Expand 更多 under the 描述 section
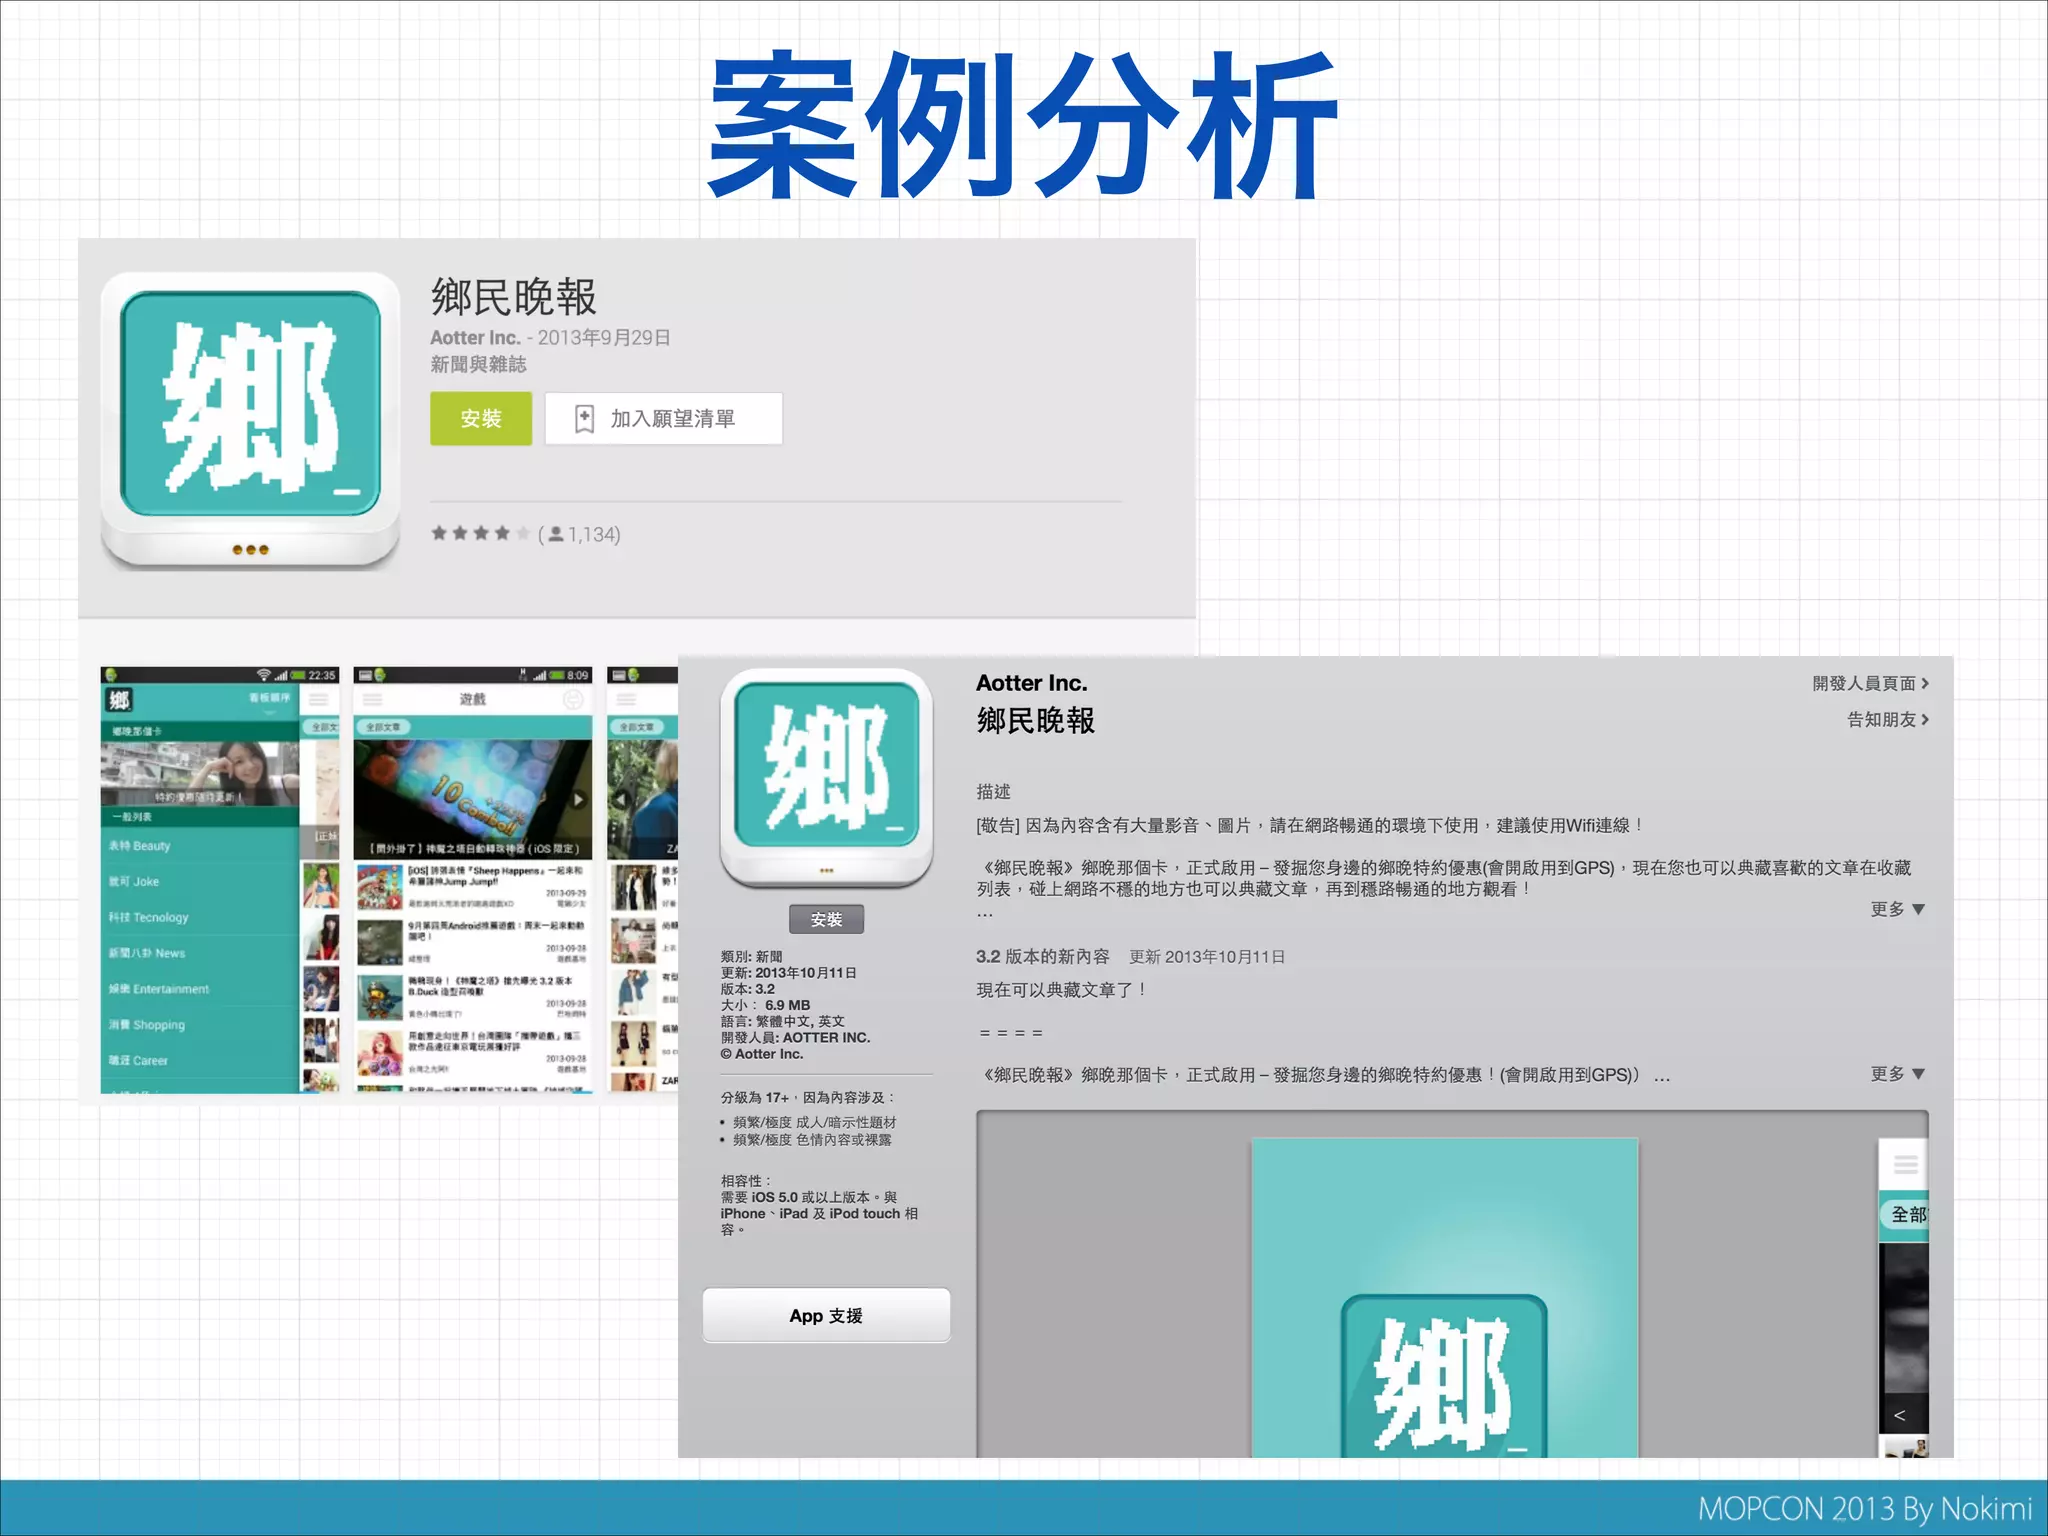 point(1897,909)
